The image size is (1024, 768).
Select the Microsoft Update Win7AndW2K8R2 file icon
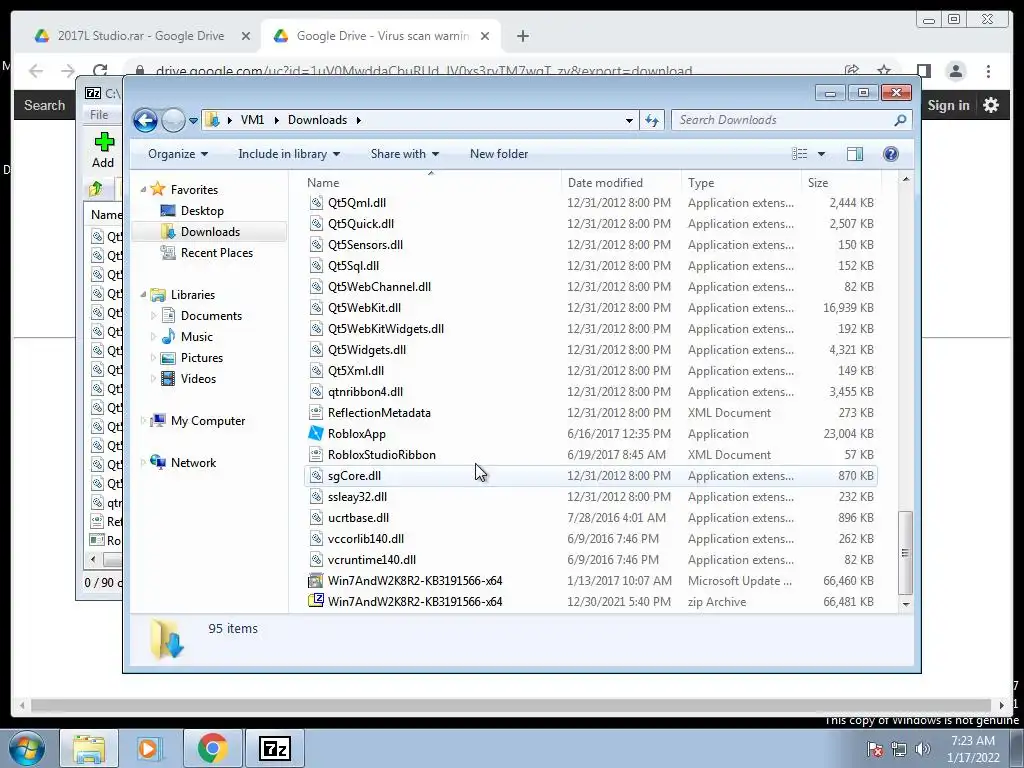[x=316, y=581]
